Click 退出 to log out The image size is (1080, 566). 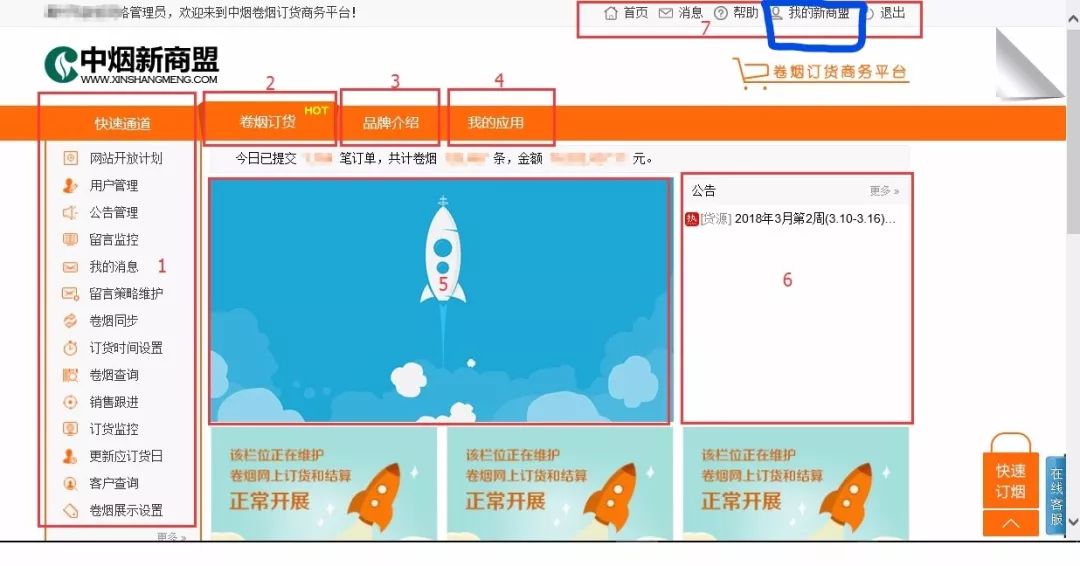893,13
